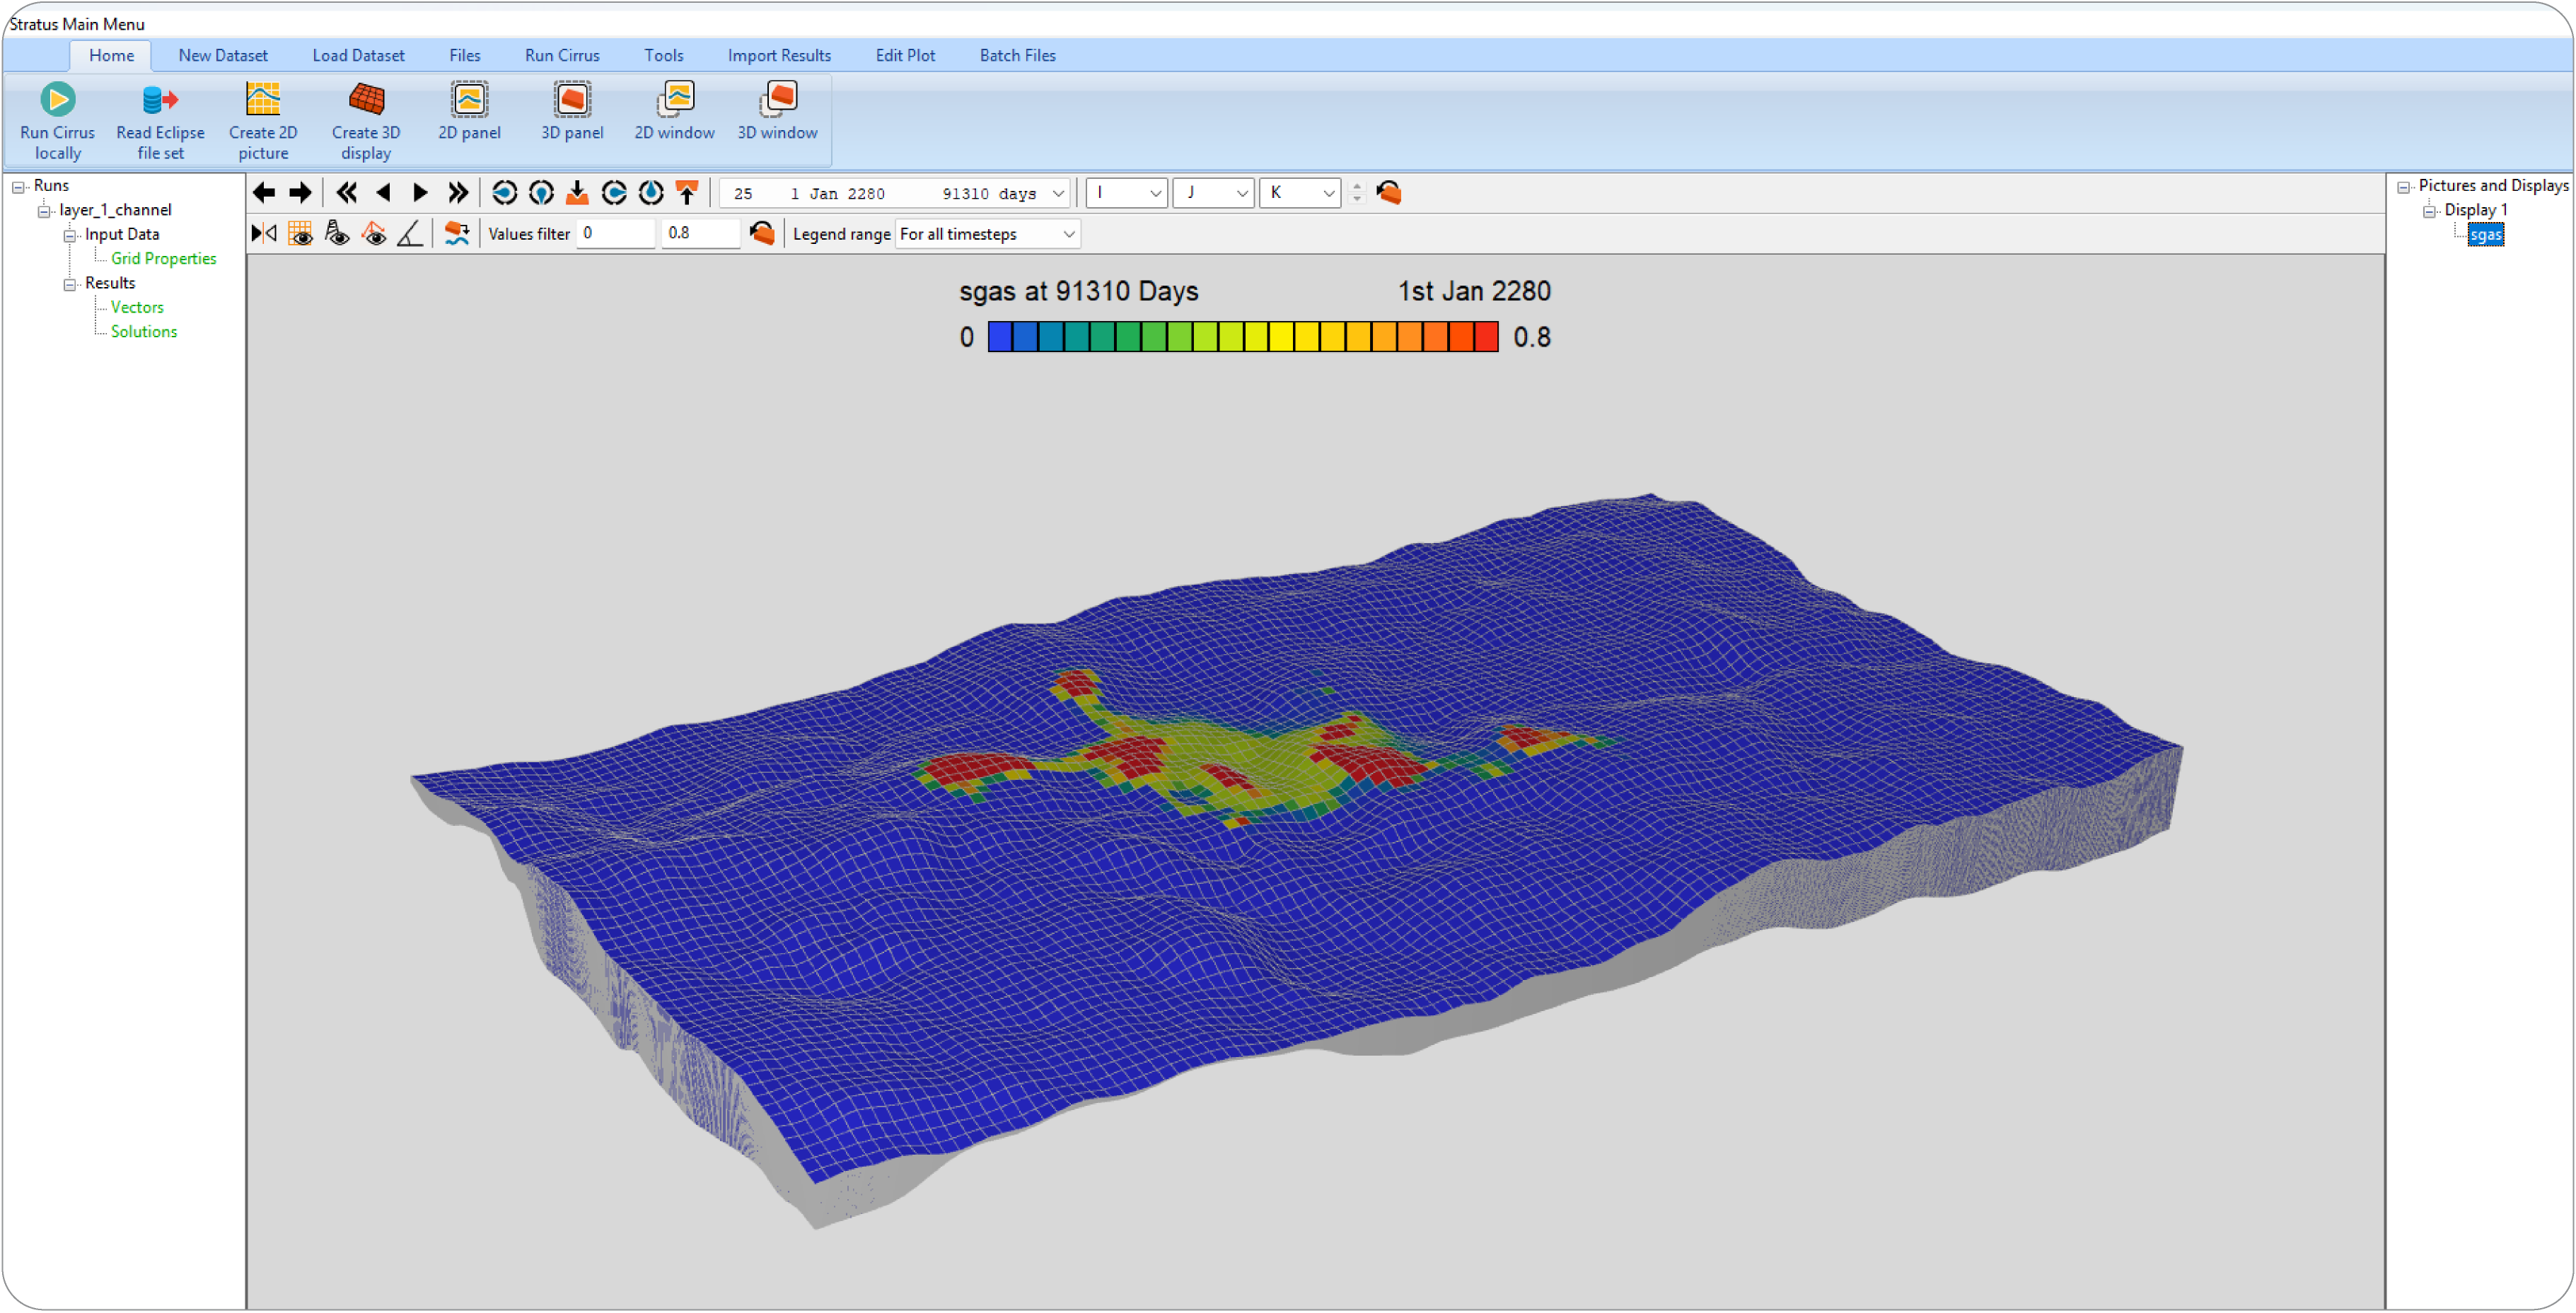Click the Run Cirrus locally icon
The image size is (2576, 1313).
click(x=57, y=100)
